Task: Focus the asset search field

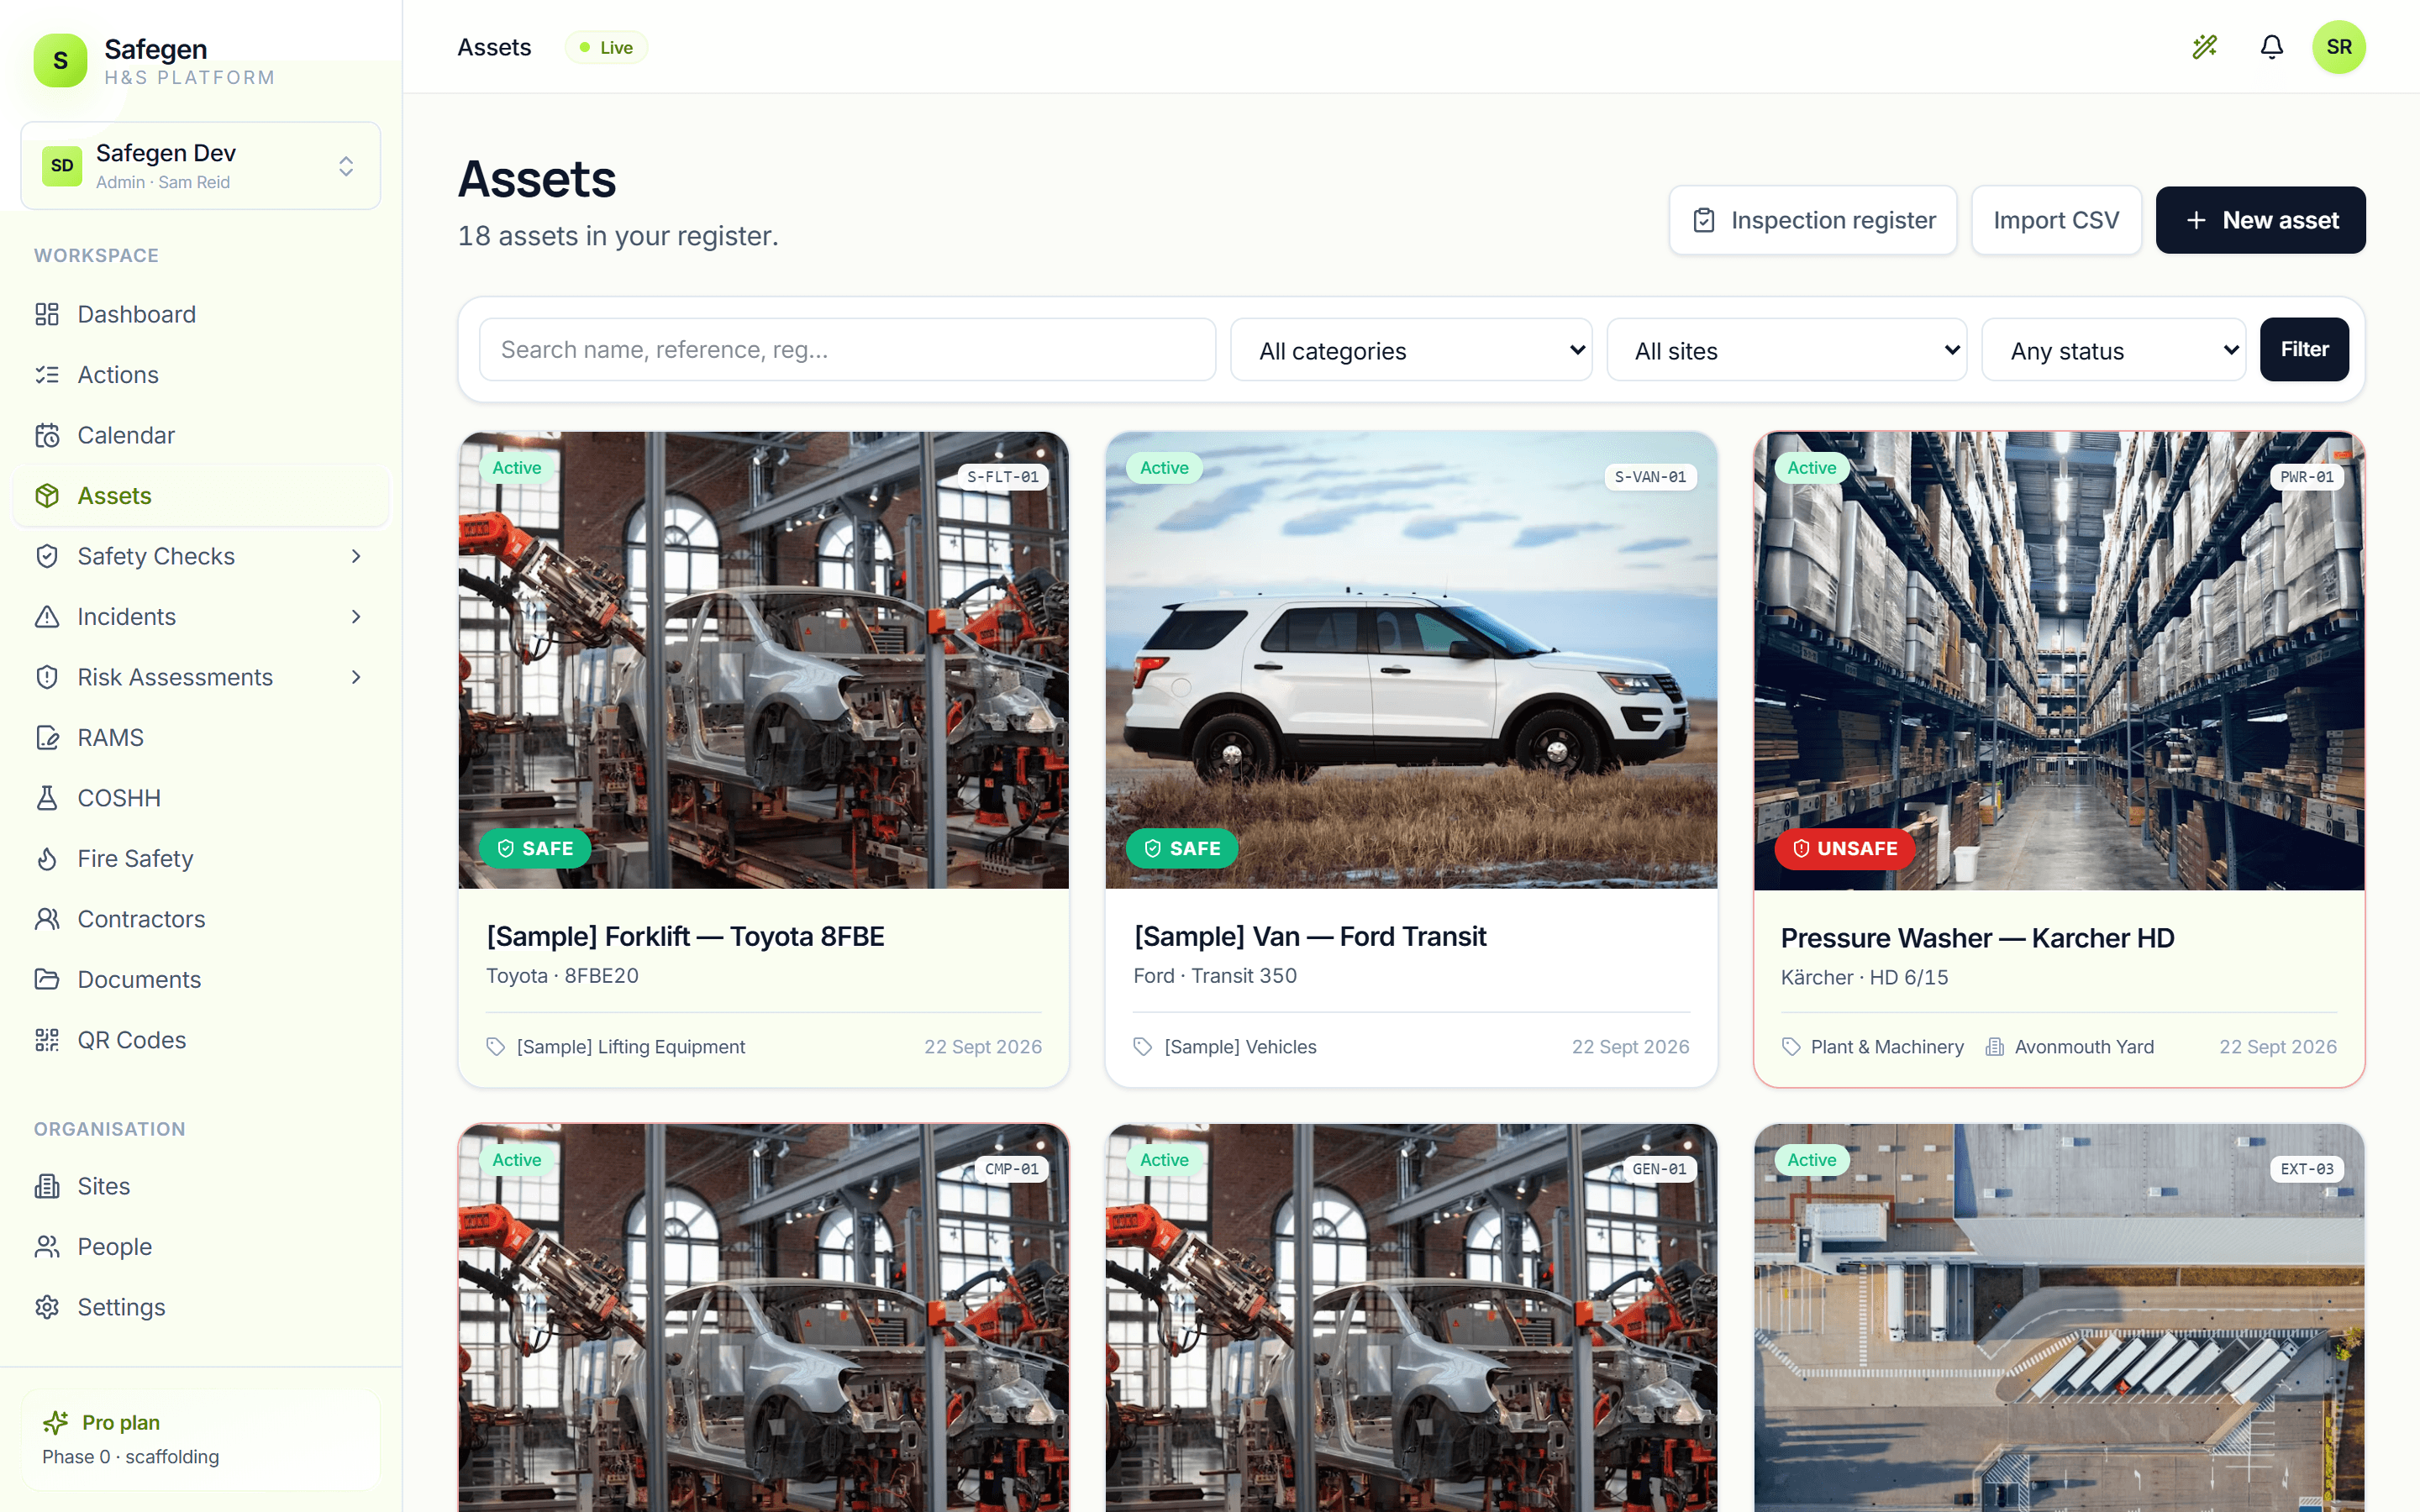Action: pyautogui.click(x=847, y=350)
